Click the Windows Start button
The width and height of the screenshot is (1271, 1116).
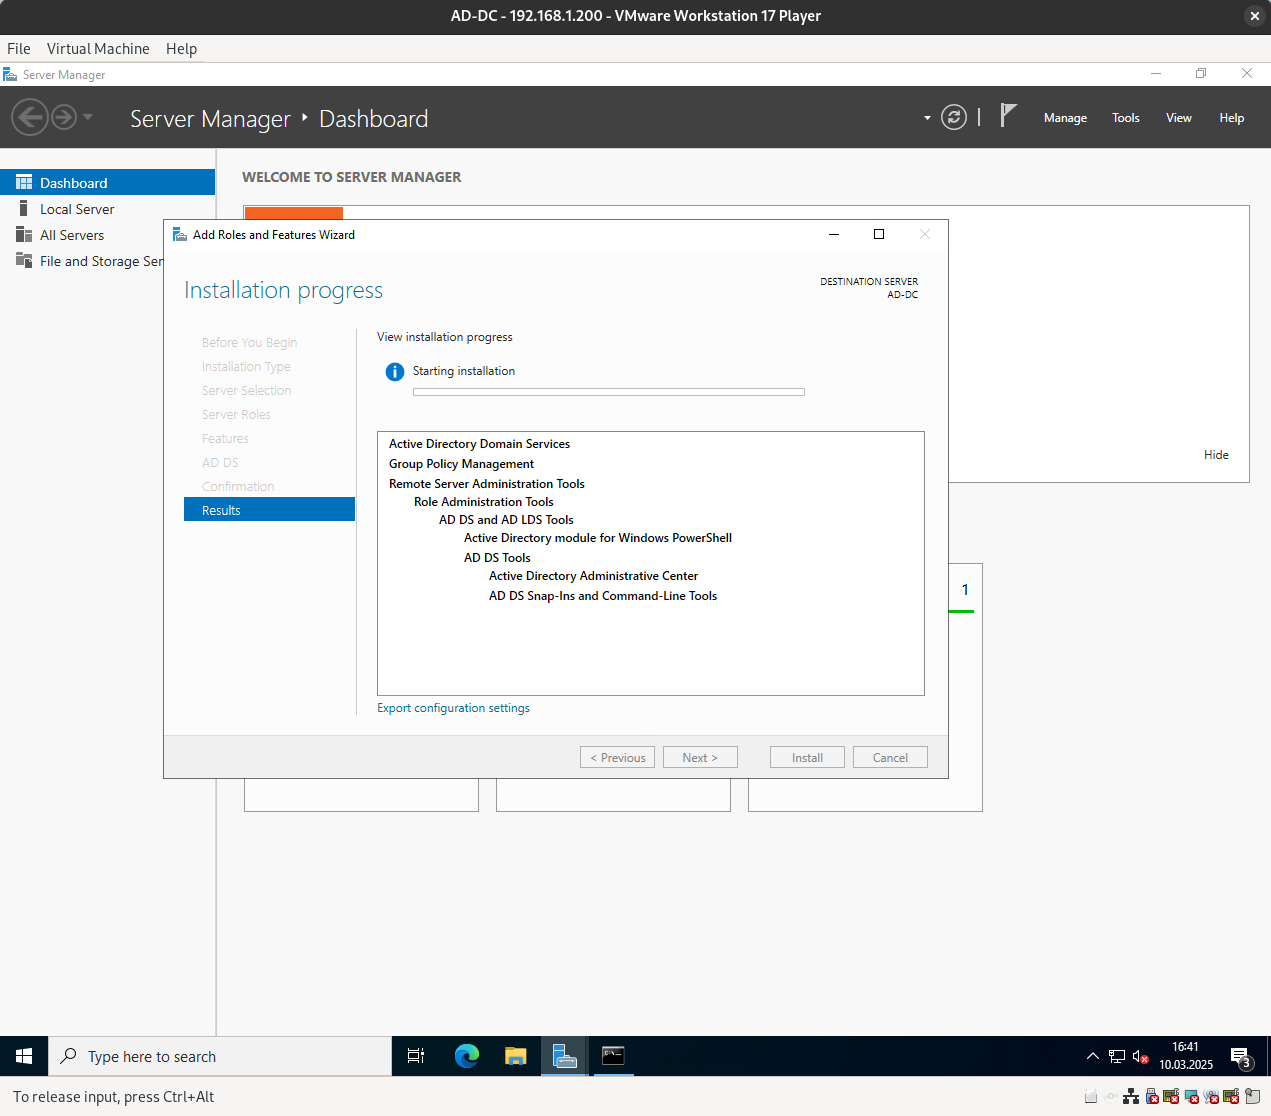pyautogui.click(x=24, y=1056)
